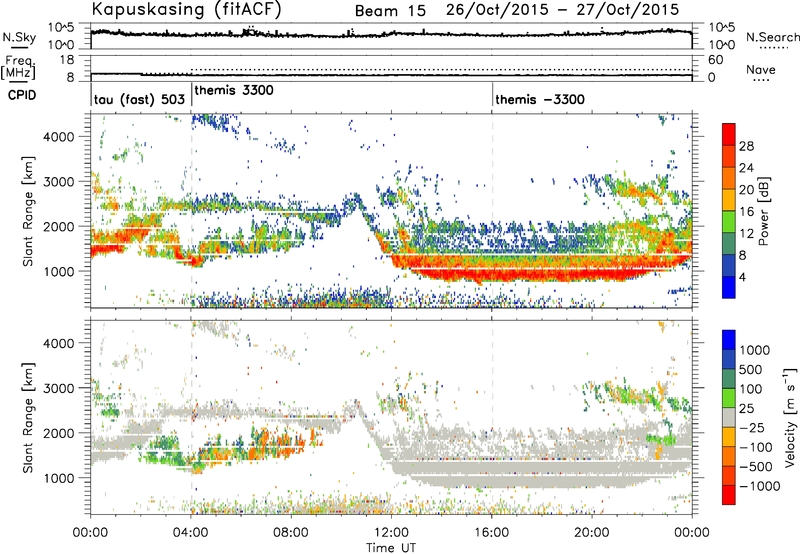800x554 pixels.
Task: Click the '500' velocity colorbar value
Action: point(751,369)
